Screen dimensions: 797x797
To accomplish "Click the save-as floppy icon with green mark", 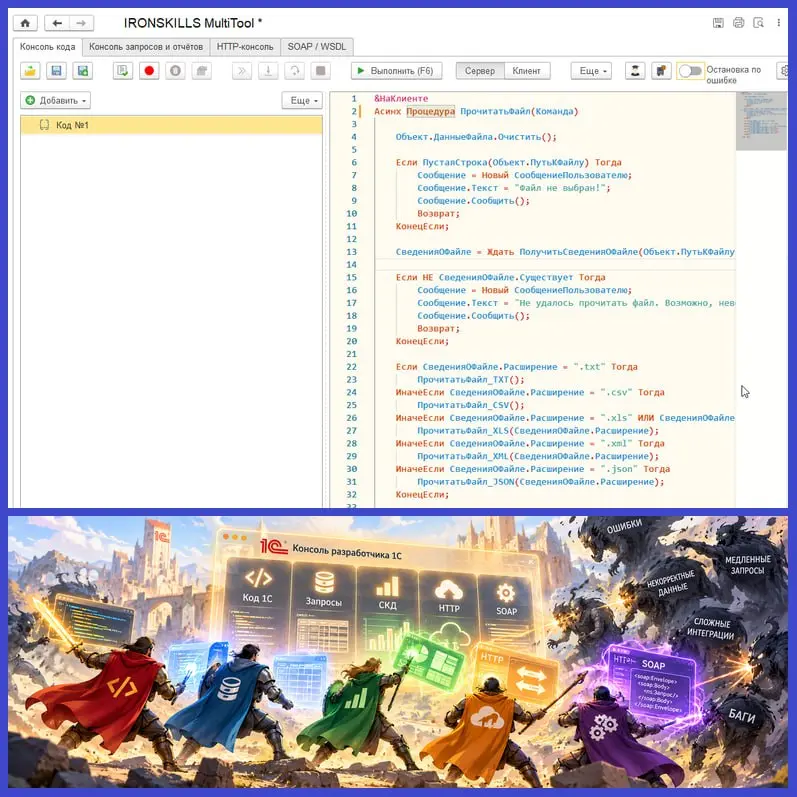I will 82,71.
